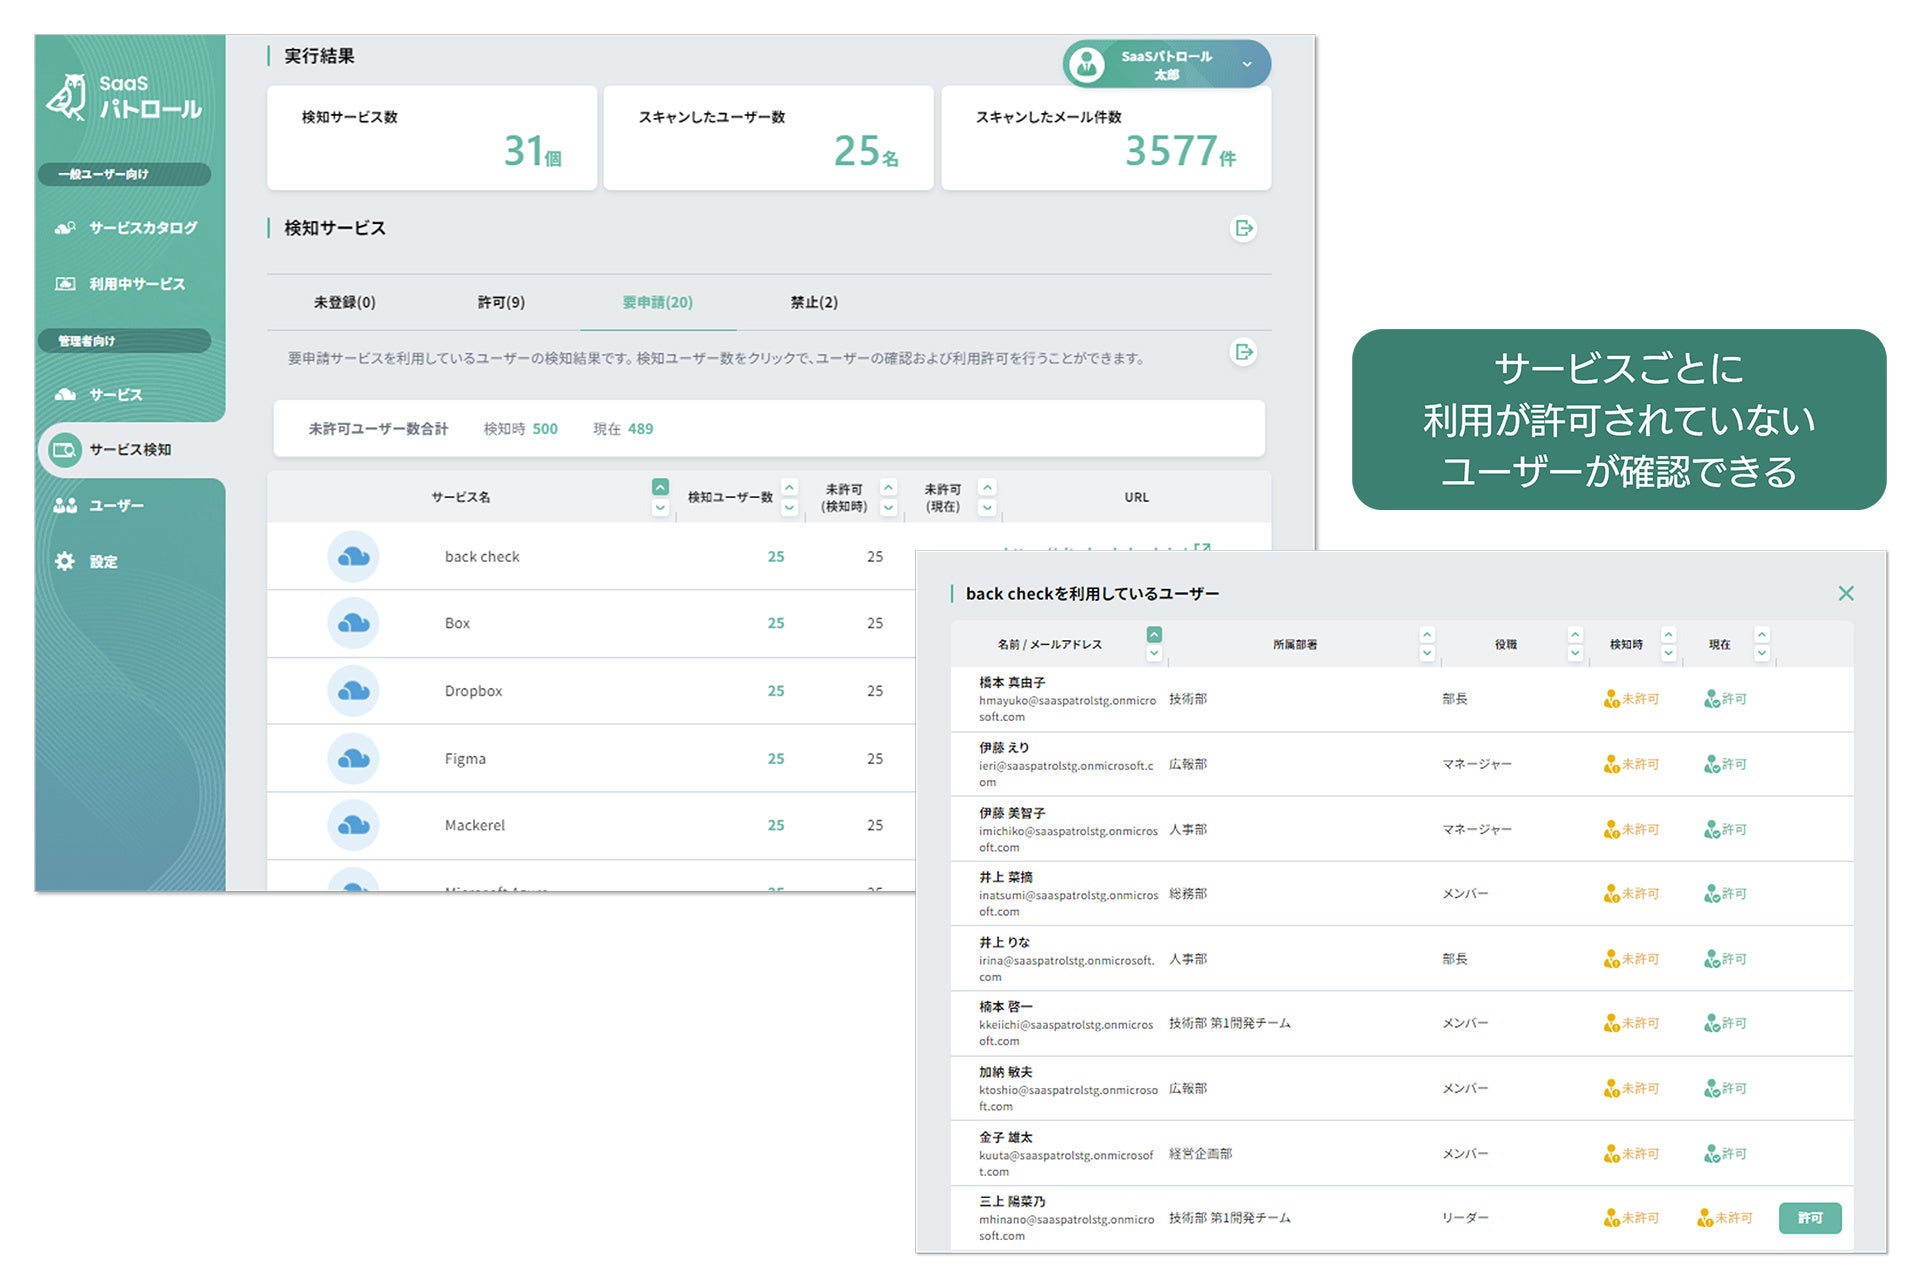The image size is (1920, 1280).
Task: Sort サービス名 ascending using the up arrow
Action: click(x=660, y=488)
